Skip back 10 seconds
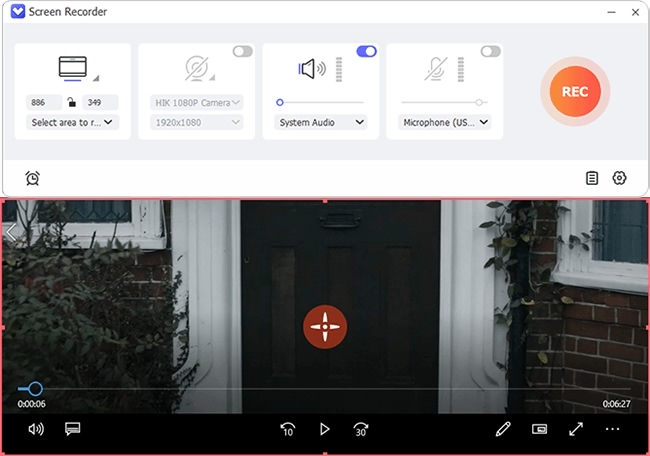Screen dimensions: 650x456 coord(288,429)
